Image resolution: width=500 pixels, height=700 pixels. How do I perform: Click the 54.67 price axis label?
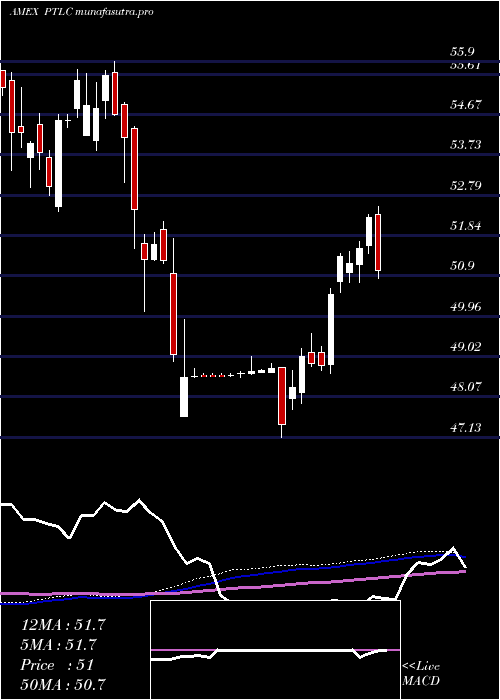pyautogui.click(x=466, y=105)
